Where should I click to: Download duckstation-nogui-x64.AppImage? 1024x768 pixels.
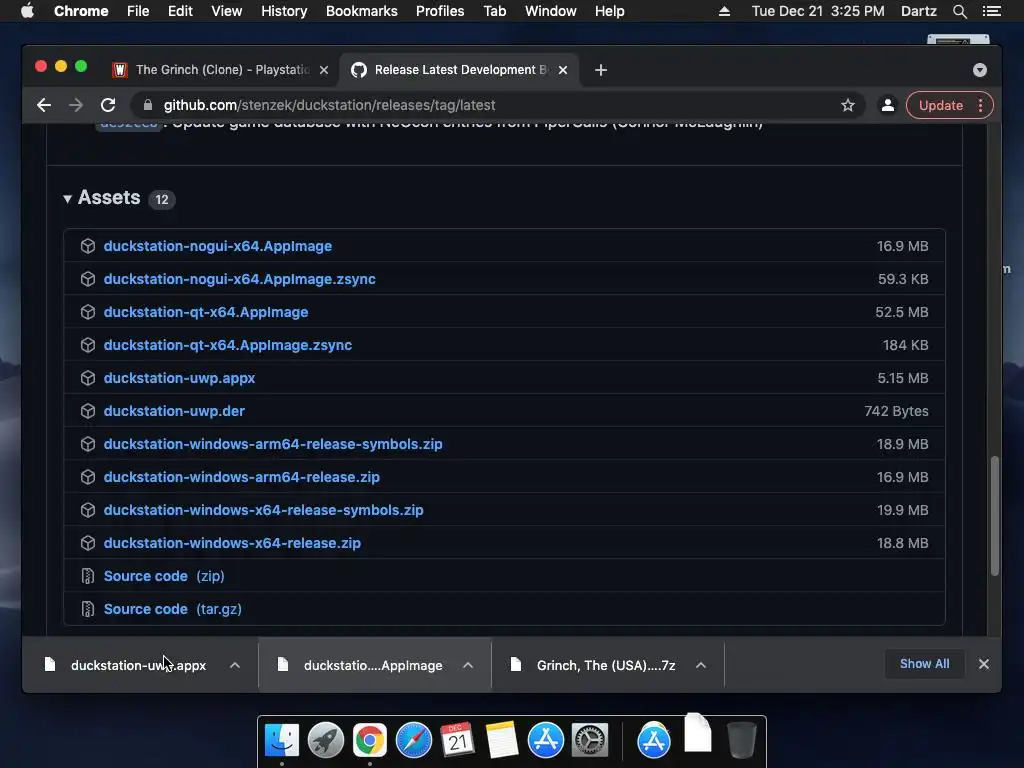217,246
